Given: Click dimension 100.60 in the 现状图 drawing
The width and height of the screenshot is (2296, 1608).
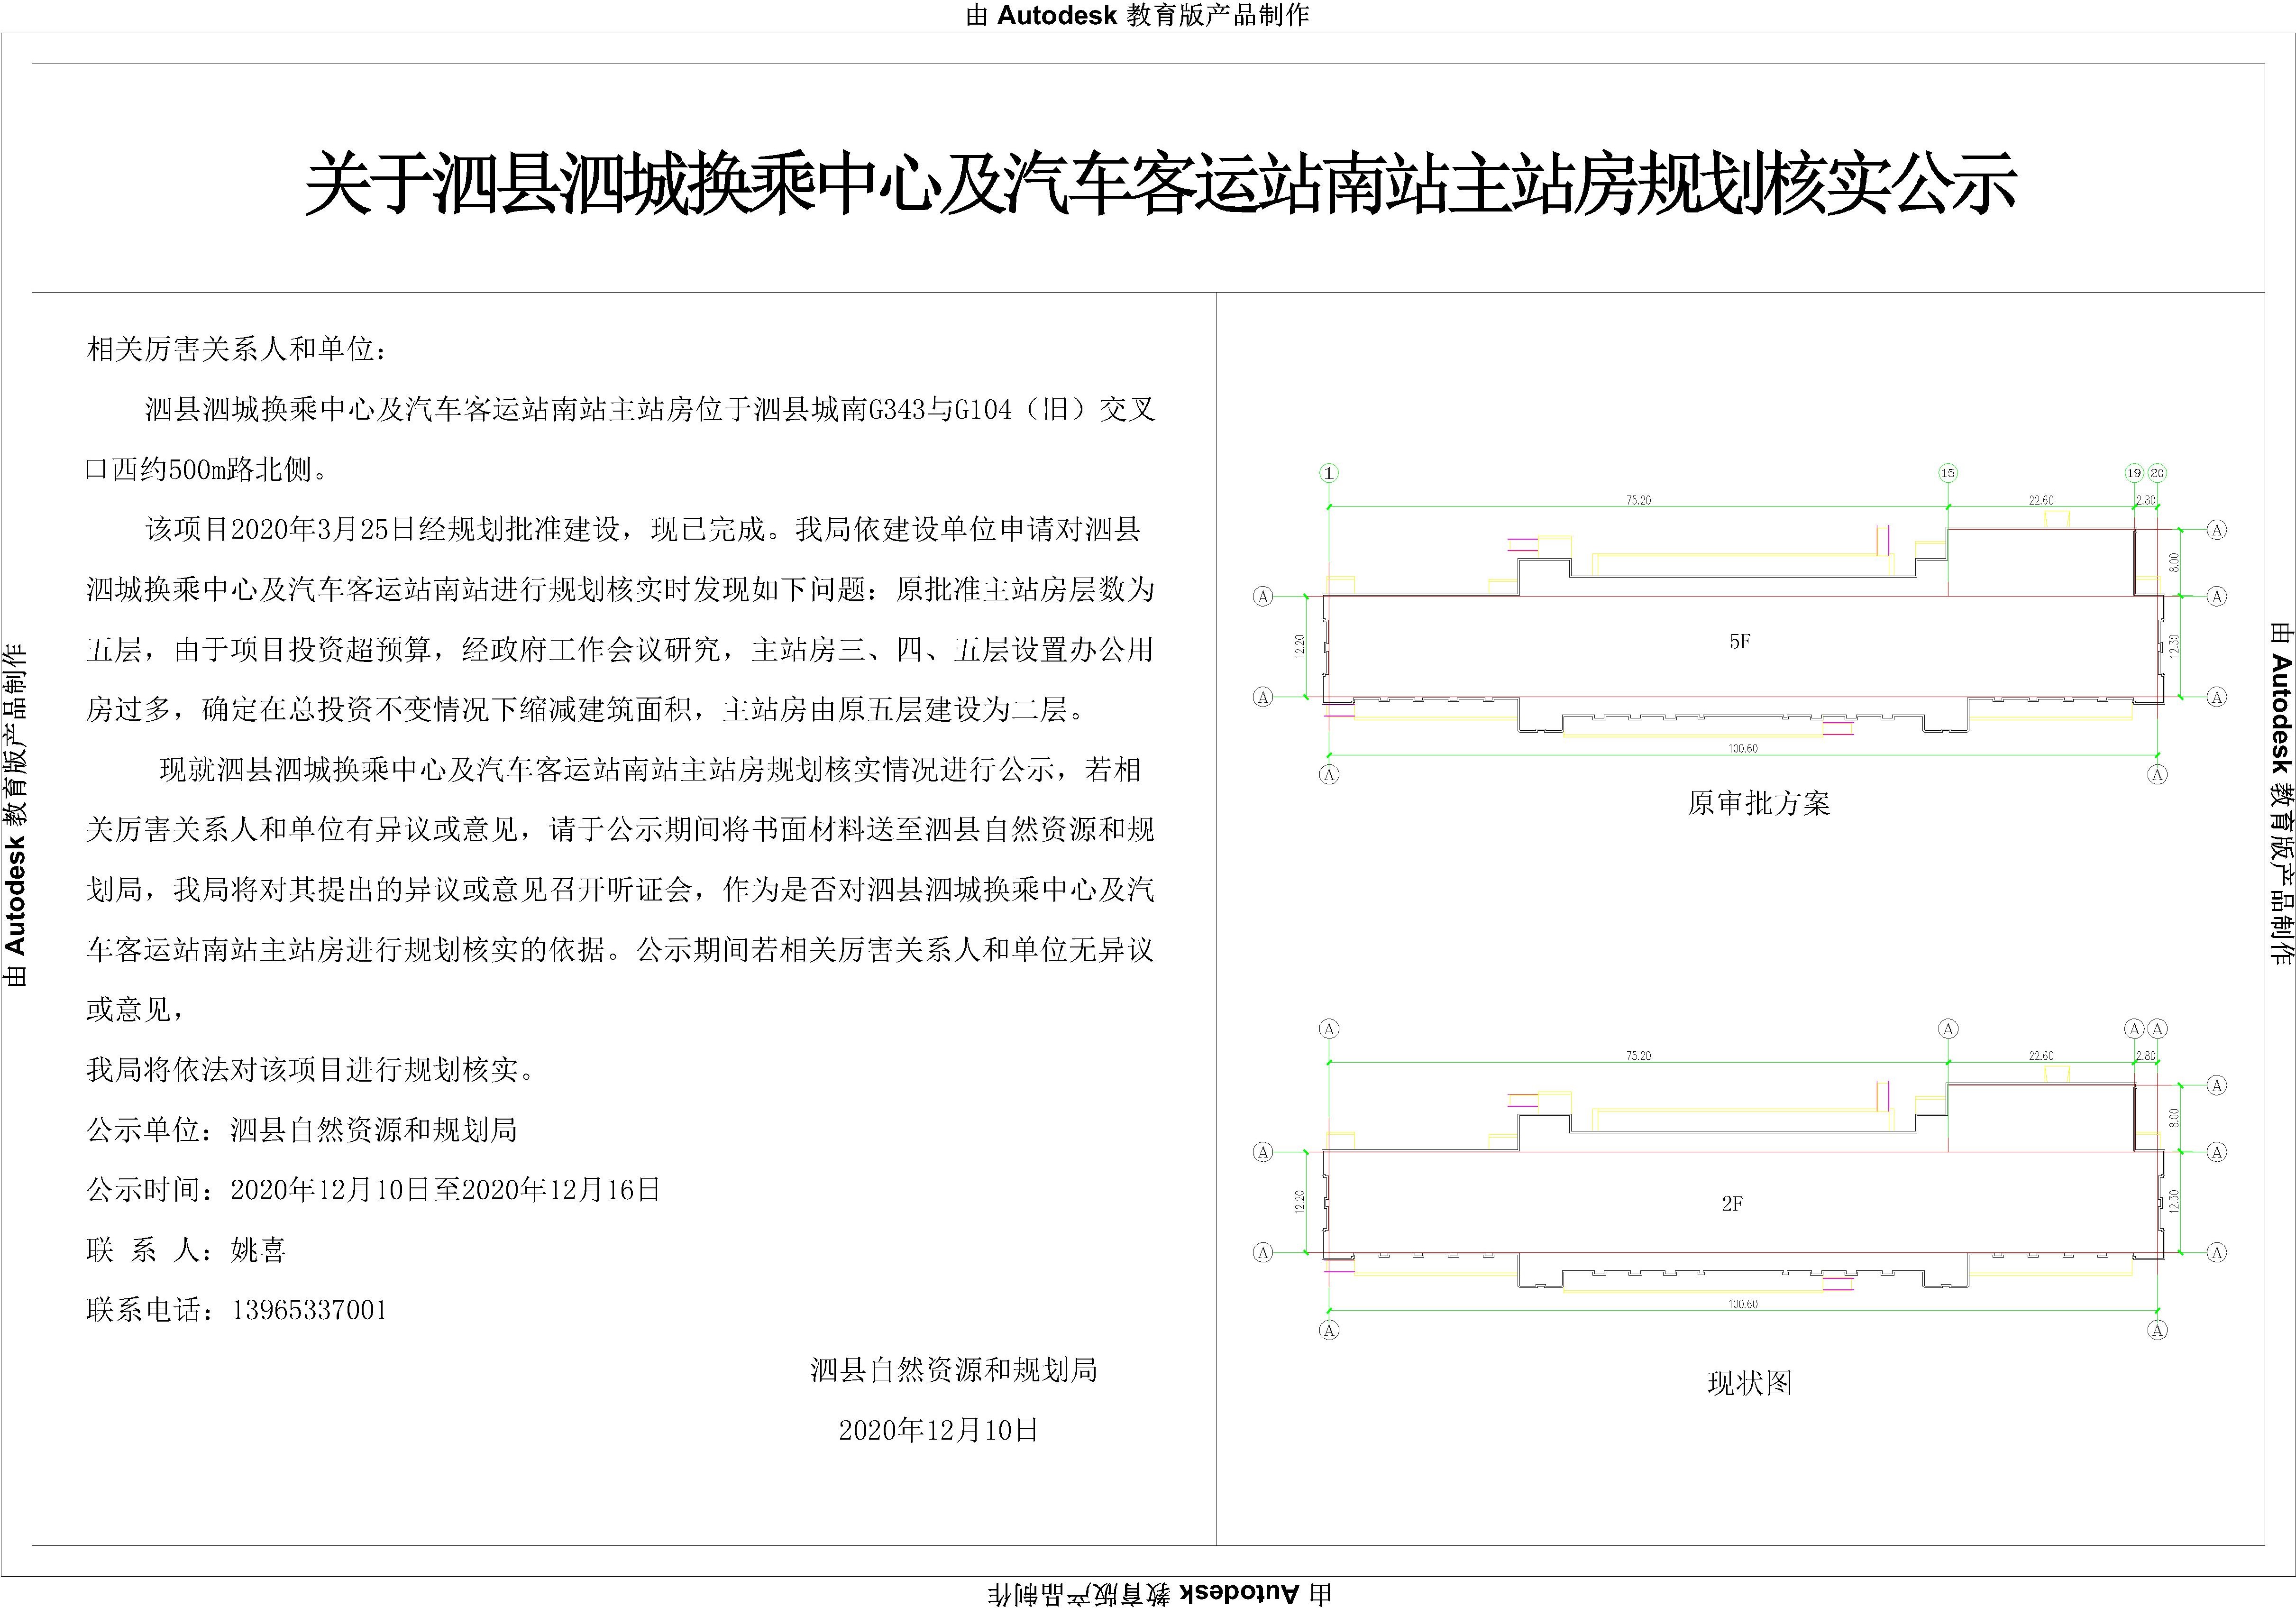Looking at the screenshot, I should (1743, 1304).
